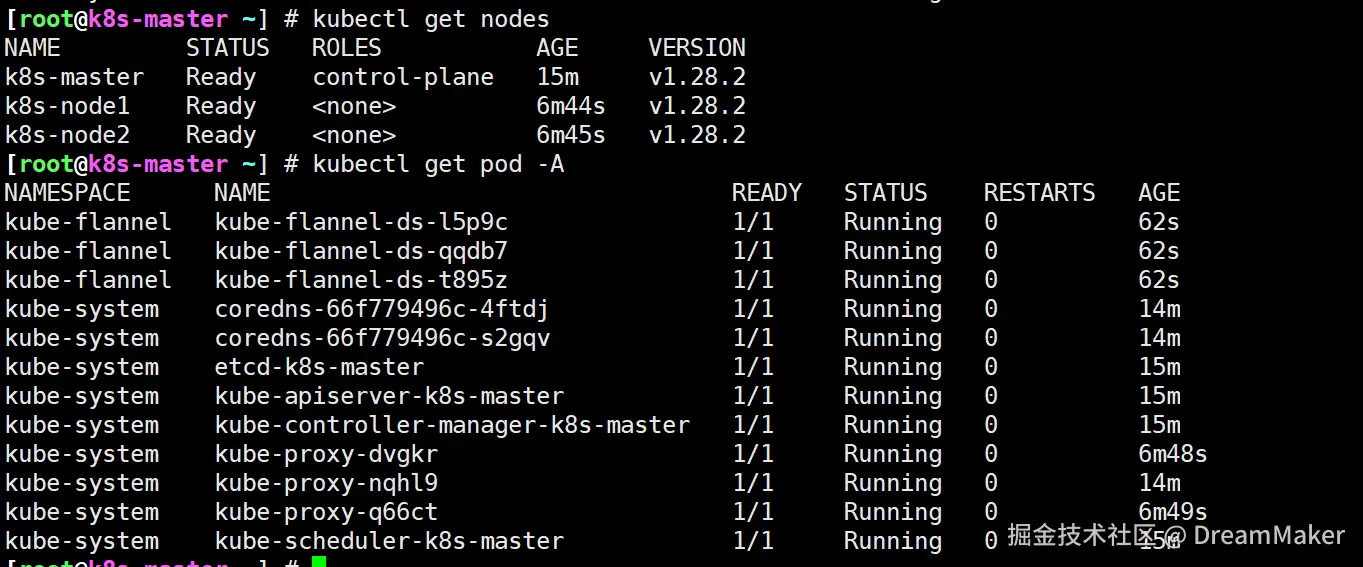Select pod name kube-flannel-ds-l5p9c

(361, 222)
